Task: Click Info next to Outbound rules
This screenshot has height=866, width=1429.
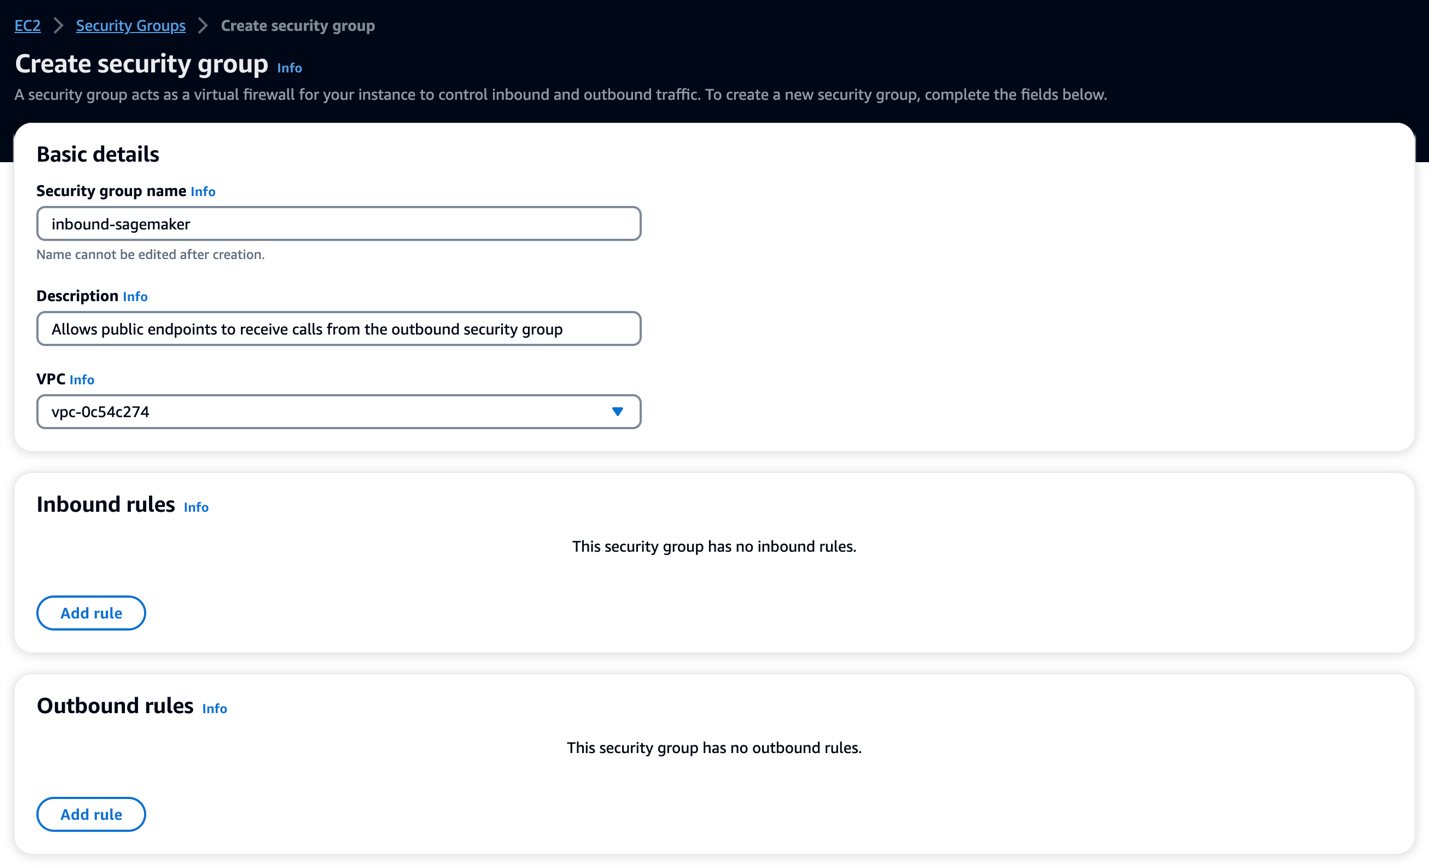Action: click(x=215, y=708)
